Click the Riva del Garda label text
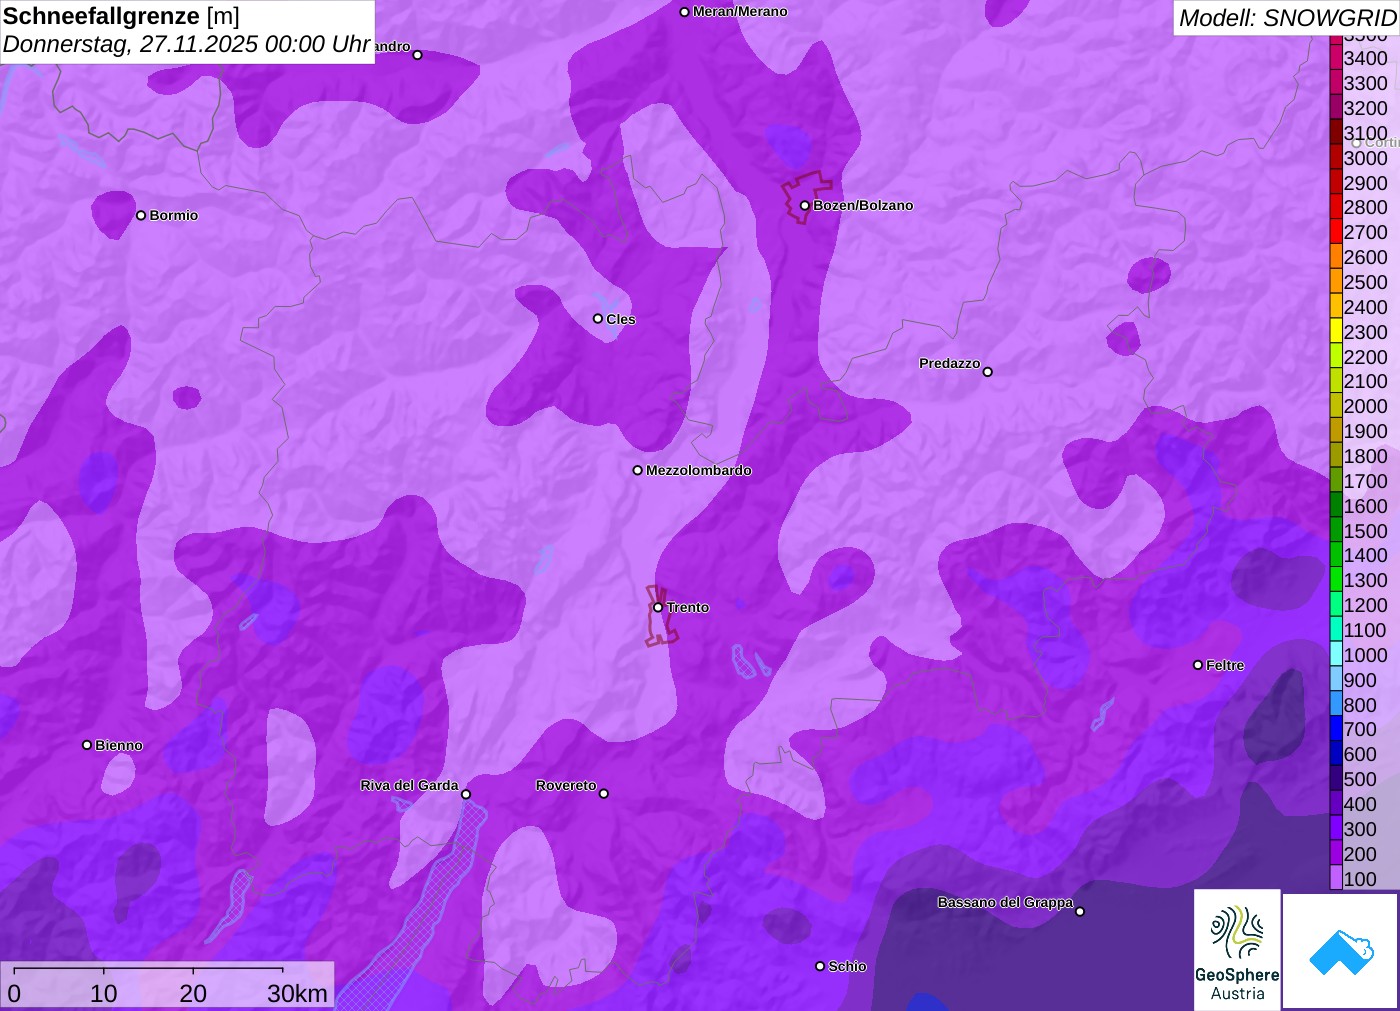The image size is (1400, 1011). pyautogui.click(x=409, y=786)
